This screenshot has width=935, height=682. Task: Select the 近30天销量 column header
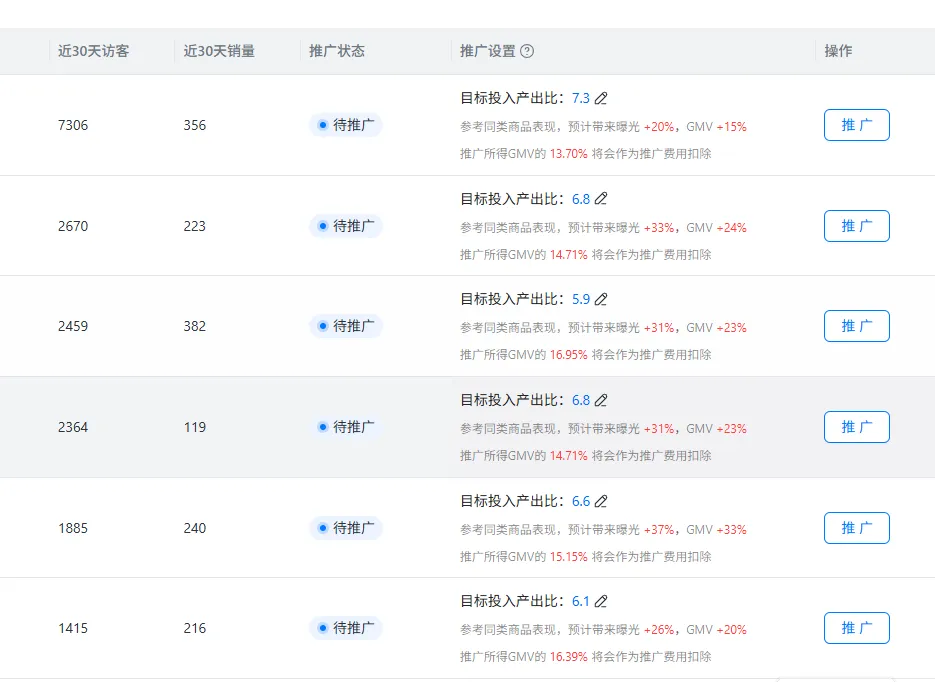(219, 51)
